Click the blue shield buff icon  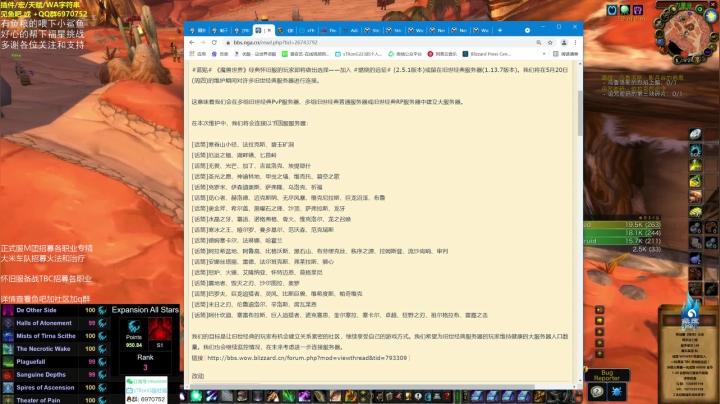612,10
